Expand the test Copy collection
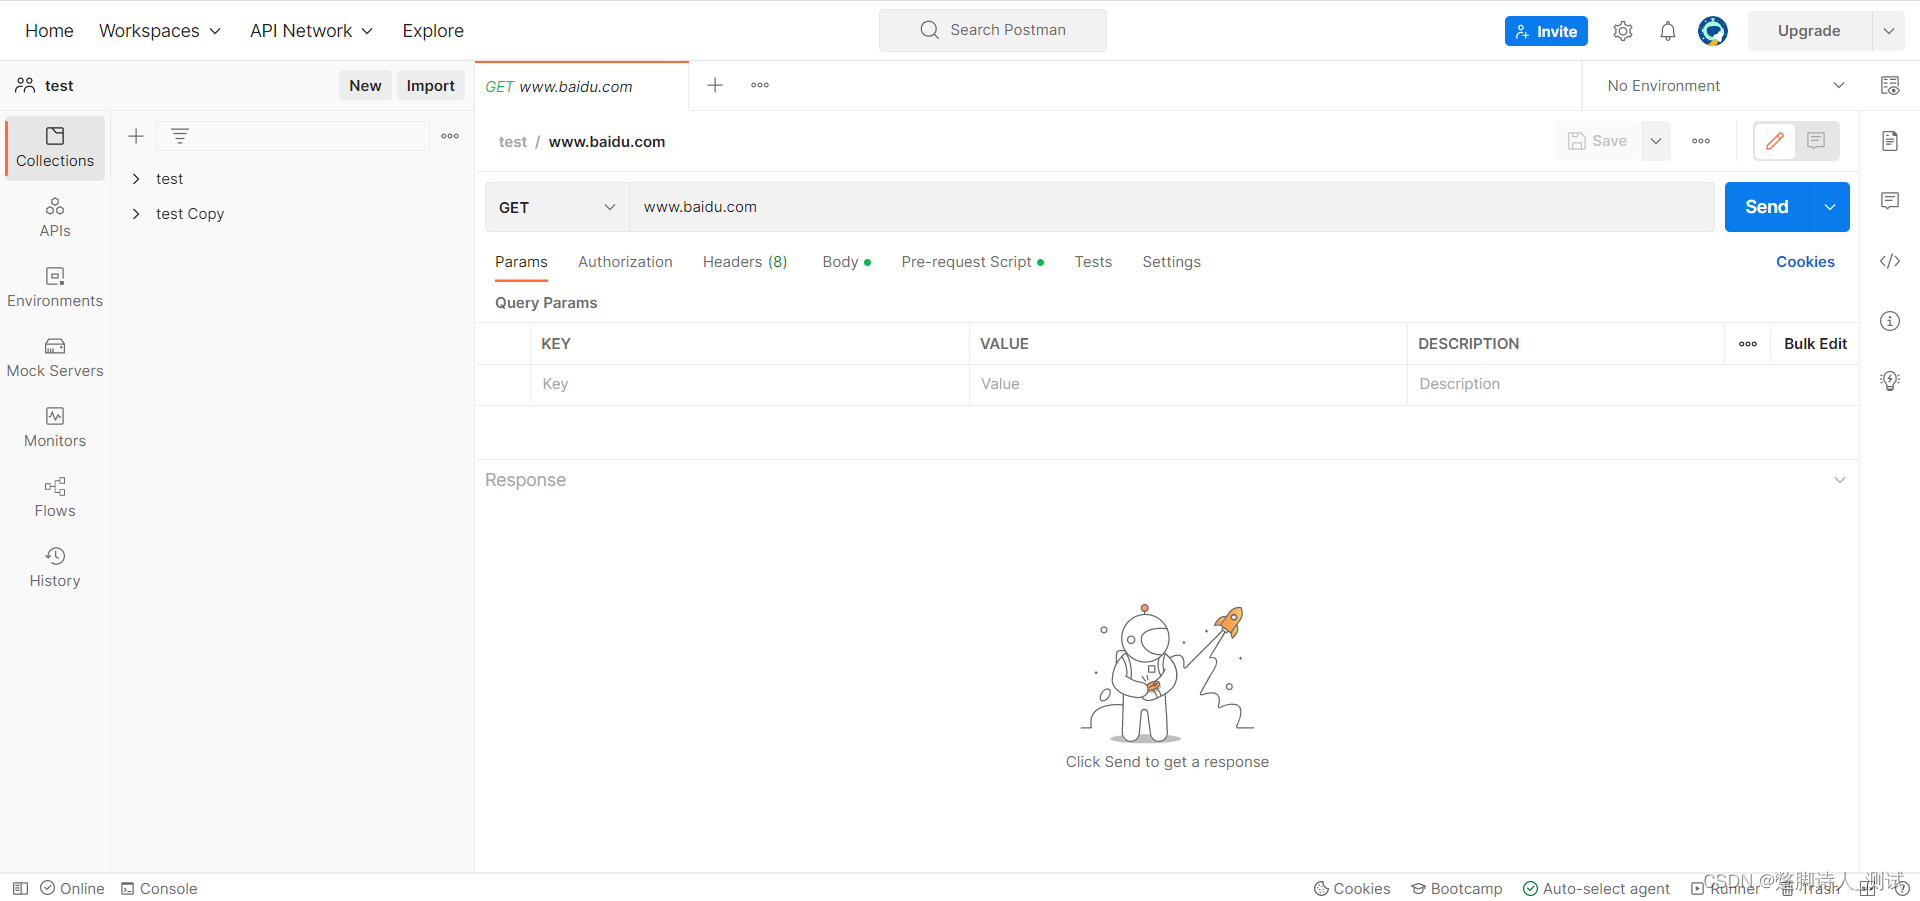 [x=136, y=214]
